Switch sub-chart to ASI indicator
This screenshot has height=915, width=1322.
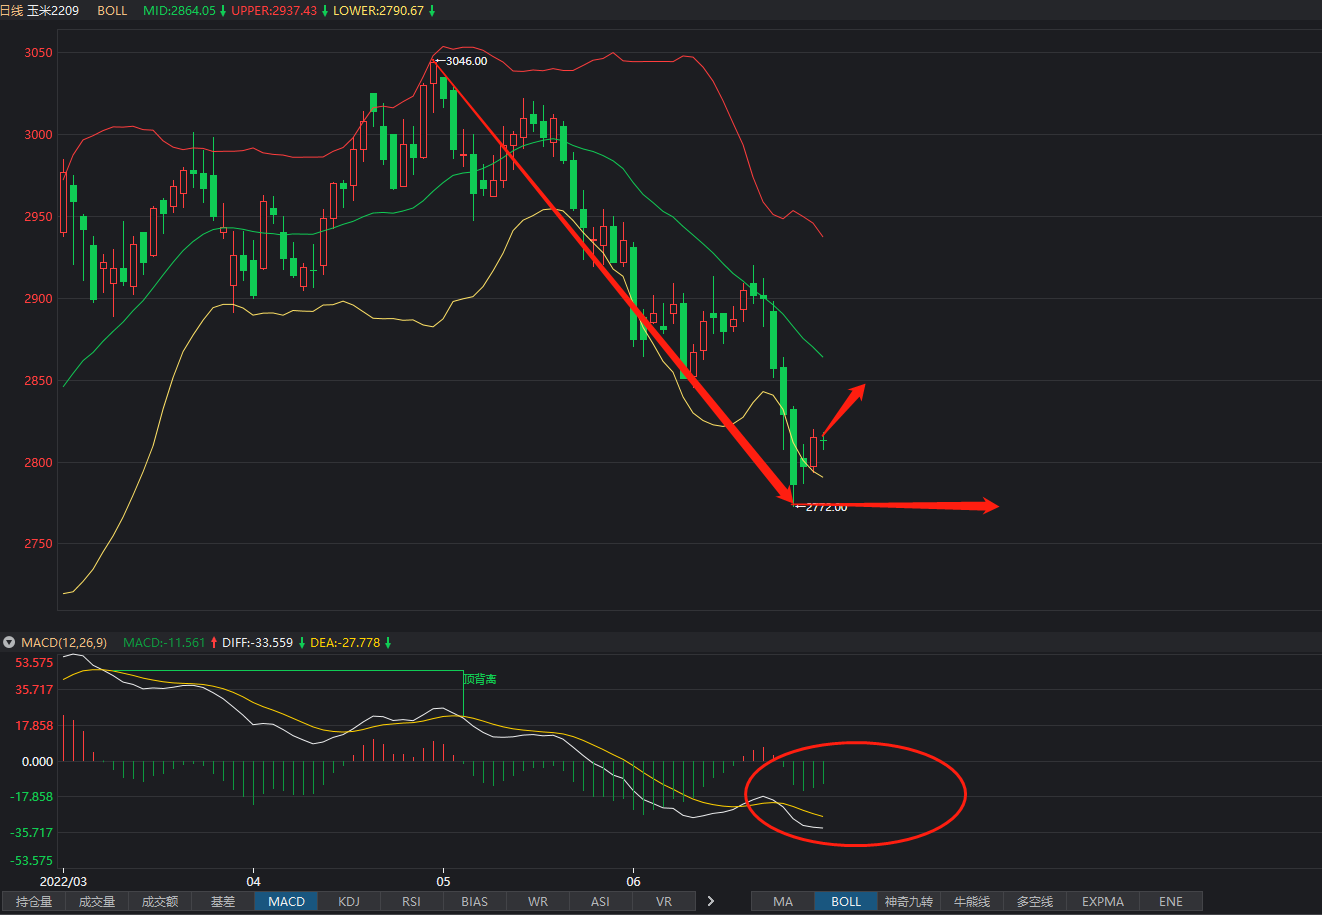(600, 901)
